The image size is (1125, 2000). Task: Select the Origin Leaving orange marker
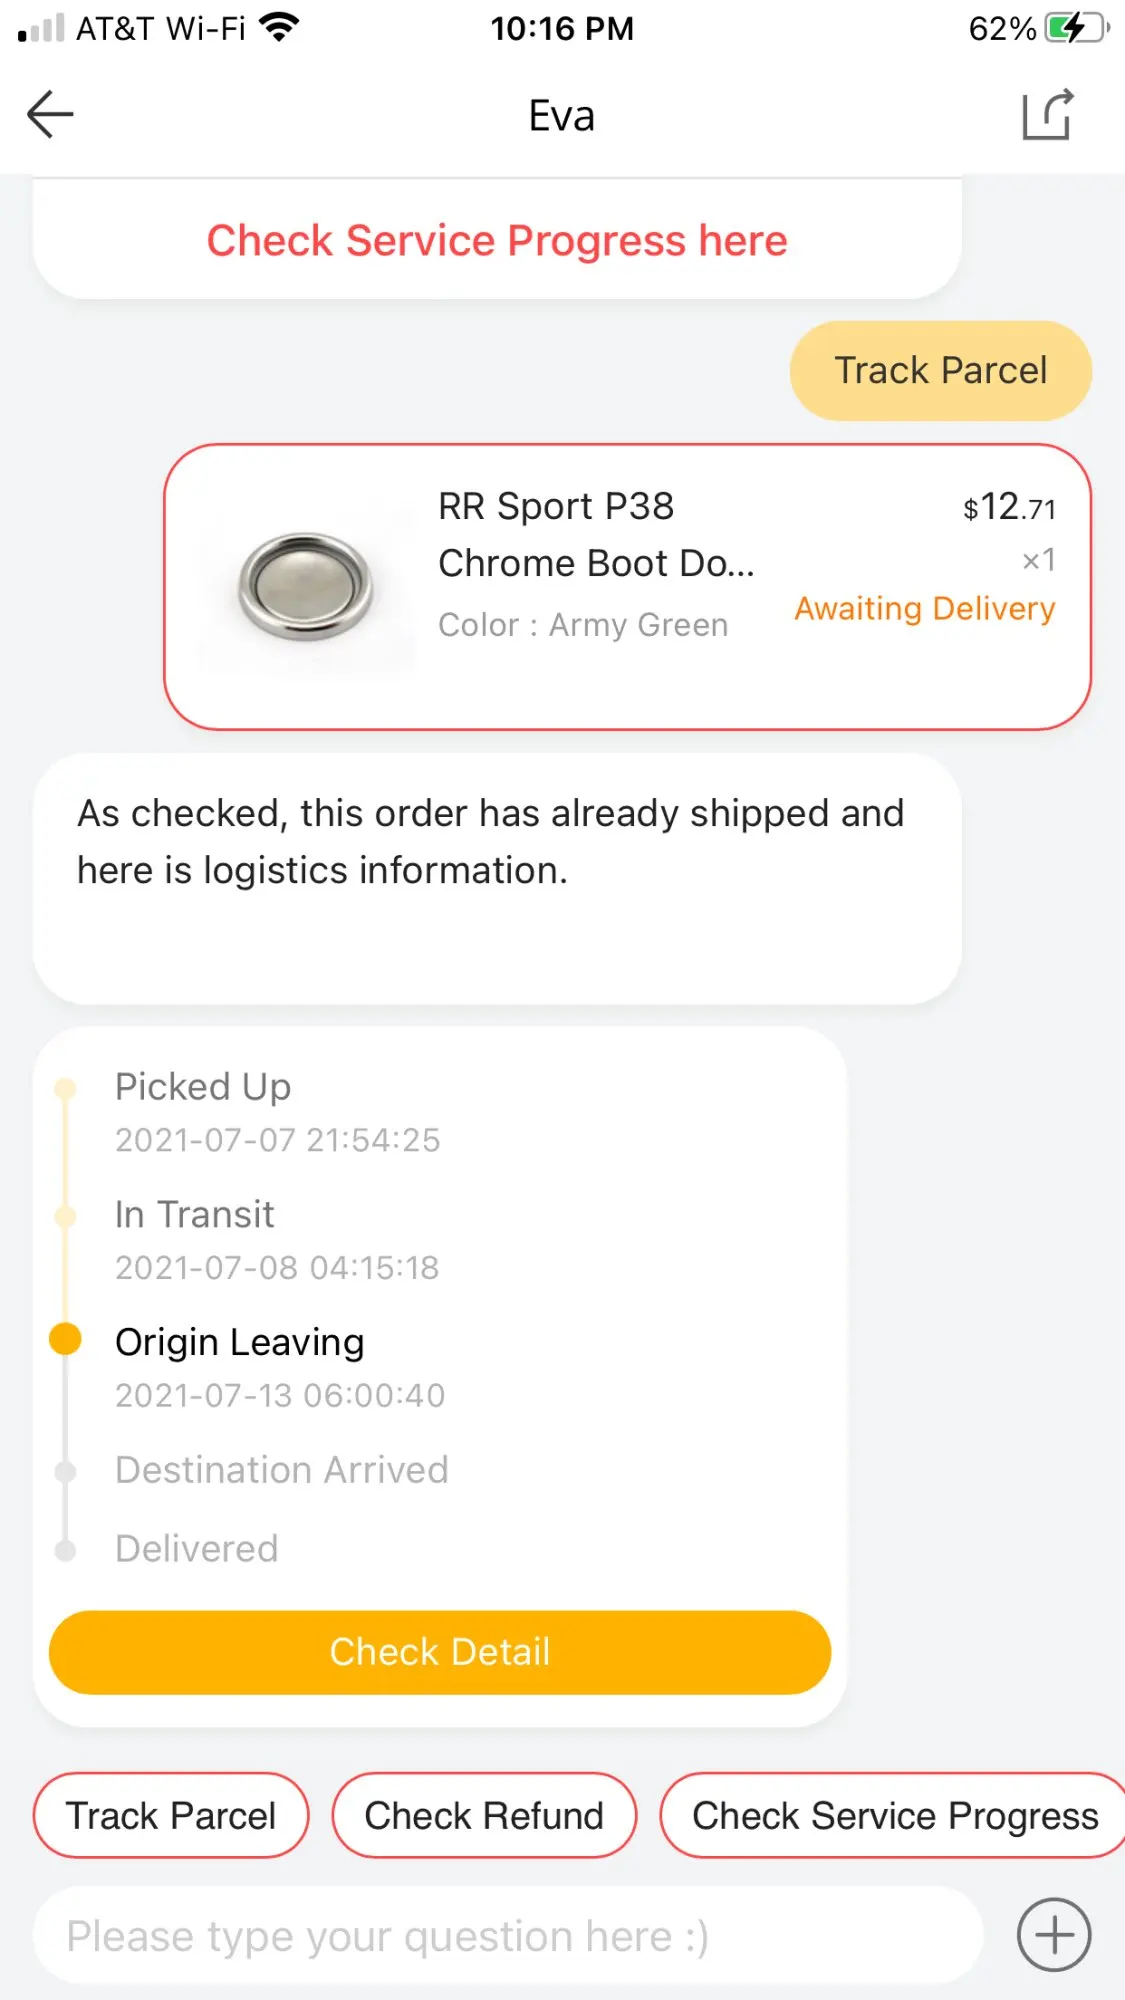(x=66, y=1339)
